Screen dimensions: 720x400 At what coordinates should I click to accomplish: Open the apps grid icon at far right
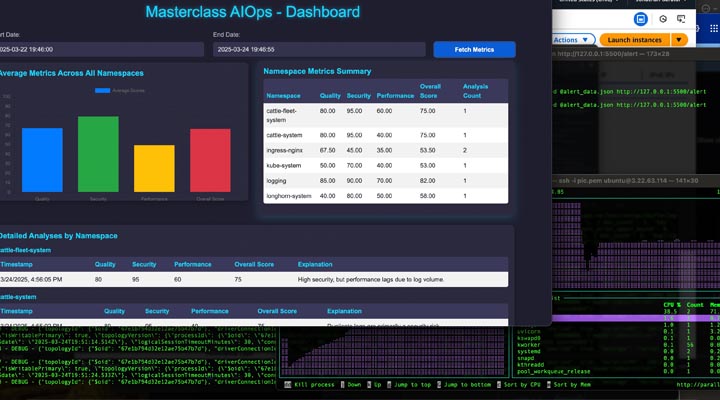click(x=714, y=28)
